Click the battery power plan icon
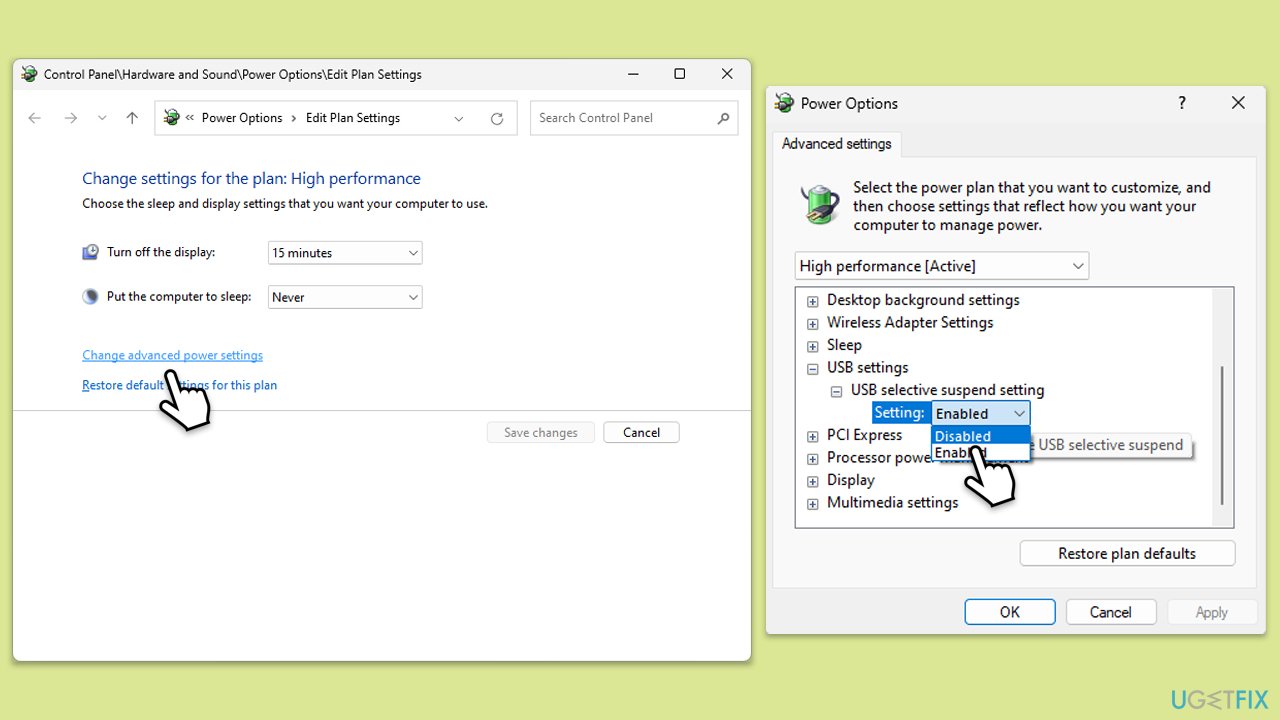This screenshot has width=1280, height=720. coord(821,204)
